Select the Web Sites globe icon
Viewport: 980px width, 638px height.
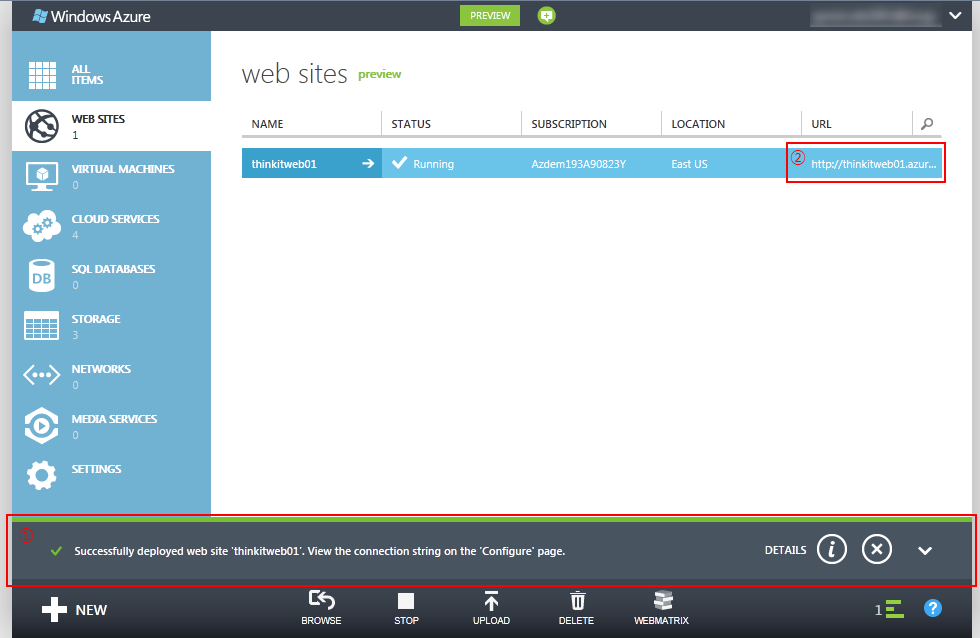[x=42, y=126]
